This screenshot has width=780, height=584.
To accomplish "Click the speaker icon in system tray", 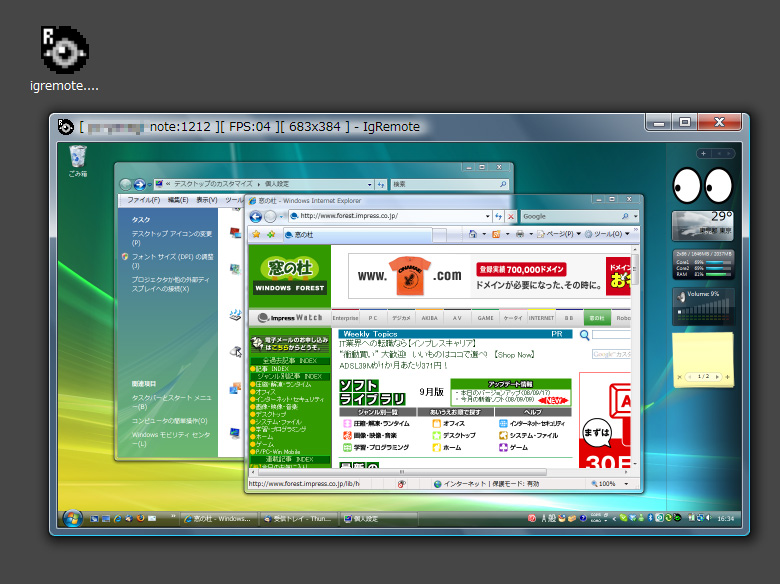I will (708, 518).
